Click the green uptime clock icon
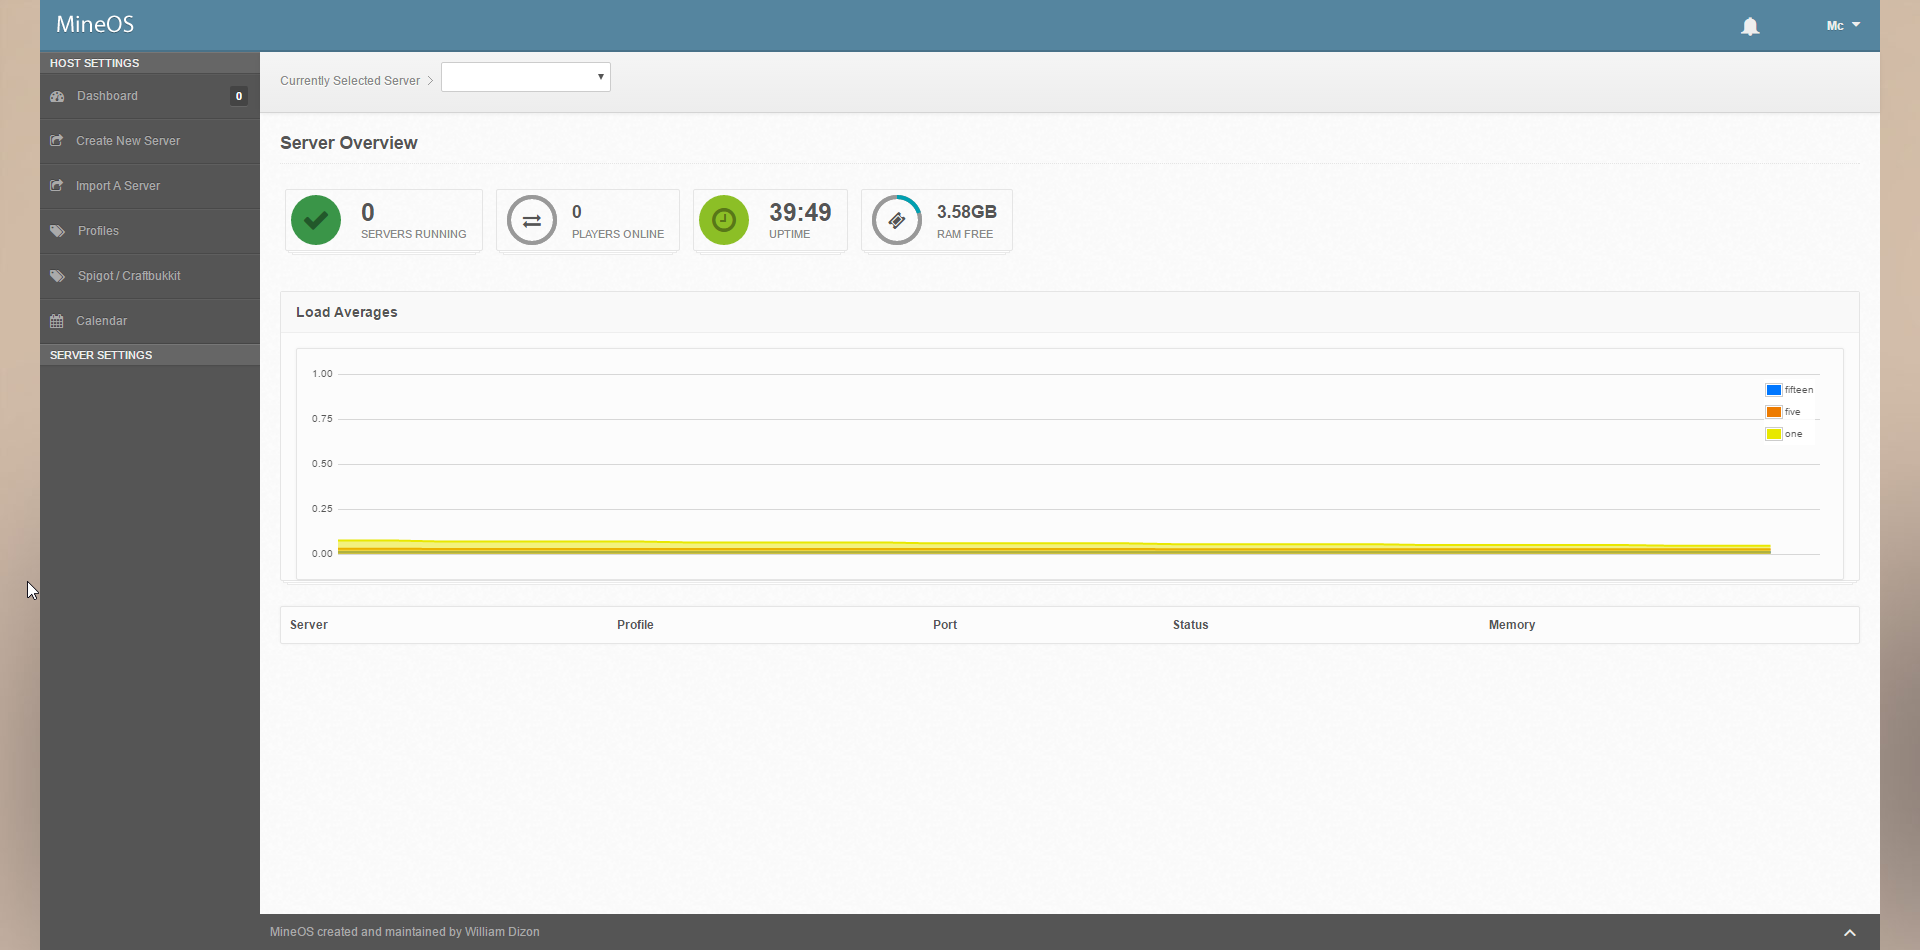The image size is (1920, 950). pyautogui.click(x=724, y=220)
